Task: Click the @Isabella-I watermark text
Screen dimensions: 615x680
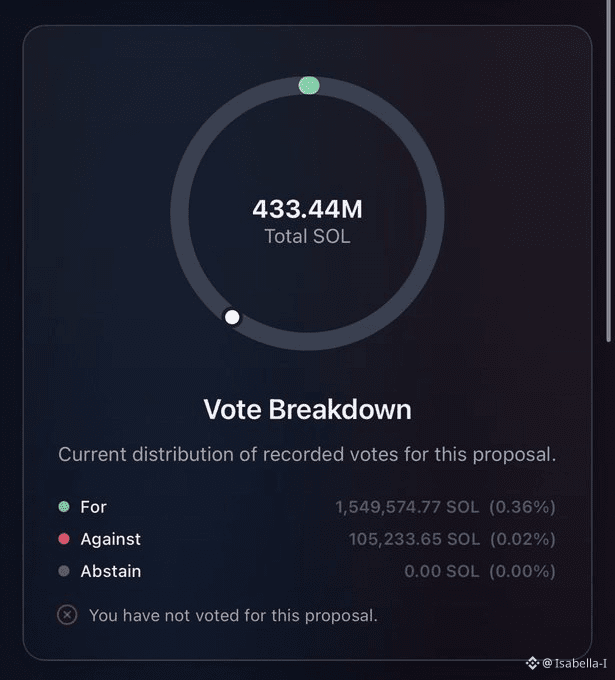Action: 575,663
